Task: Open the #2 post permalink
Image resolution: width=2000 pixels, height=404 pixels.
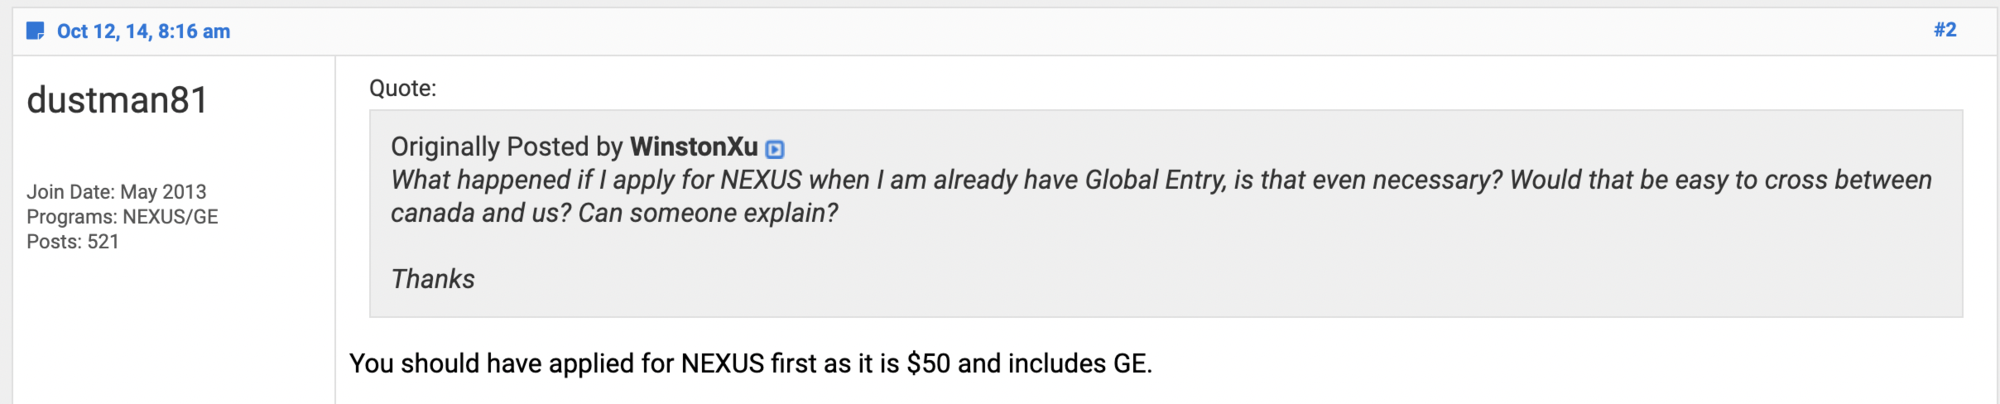Action: pos(1944,30)
